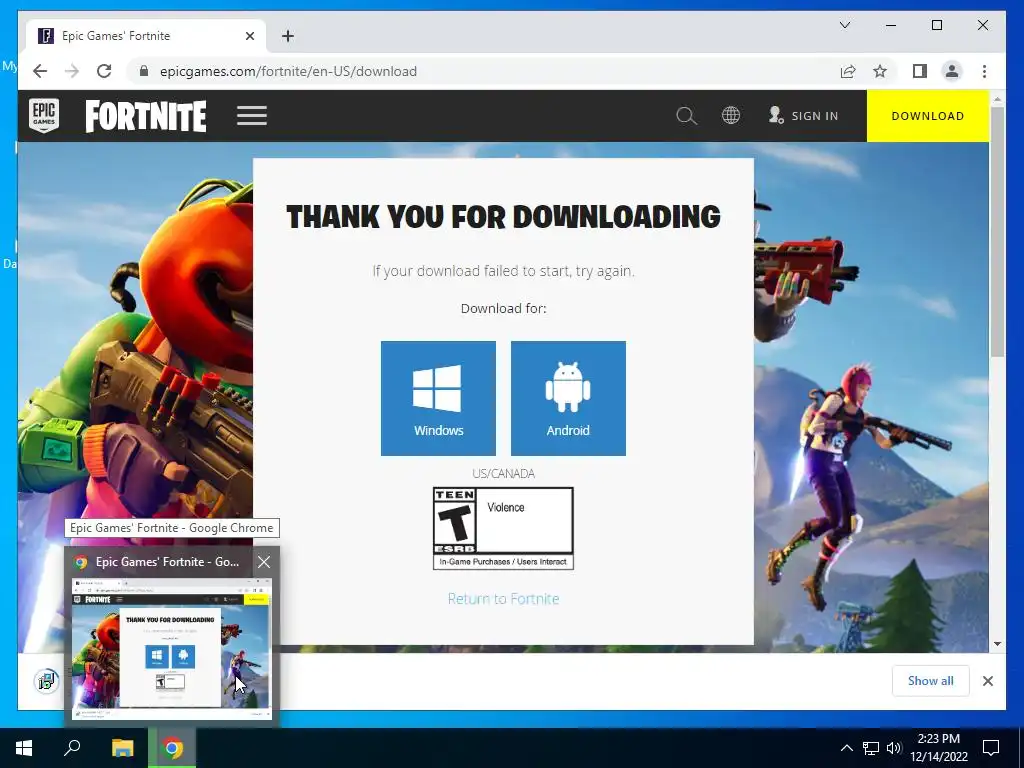Viewport: 1024px width, 768px height.
Task: Open a new Chrome tab
Action: pyautogui.click(x=288, y=36)
